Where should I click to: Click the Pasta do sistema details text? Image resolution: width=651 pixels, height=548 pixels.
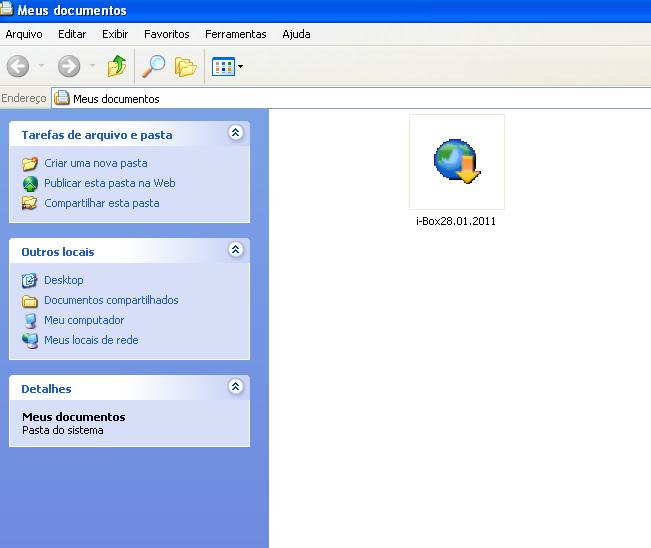pyautogui.click(x=63, y=430)
